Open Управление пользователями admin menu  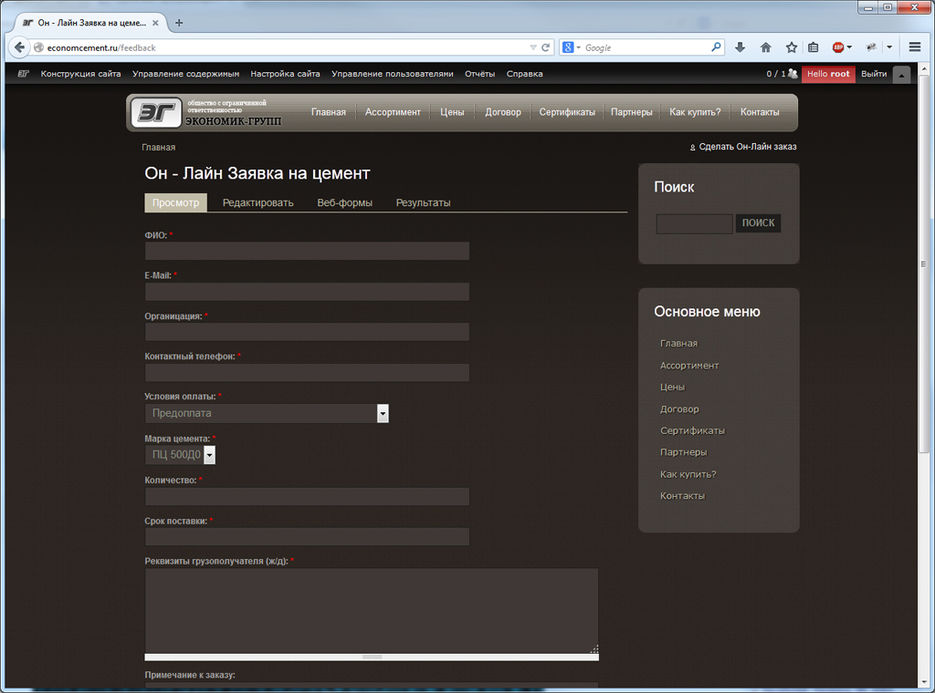click(392, 74)
